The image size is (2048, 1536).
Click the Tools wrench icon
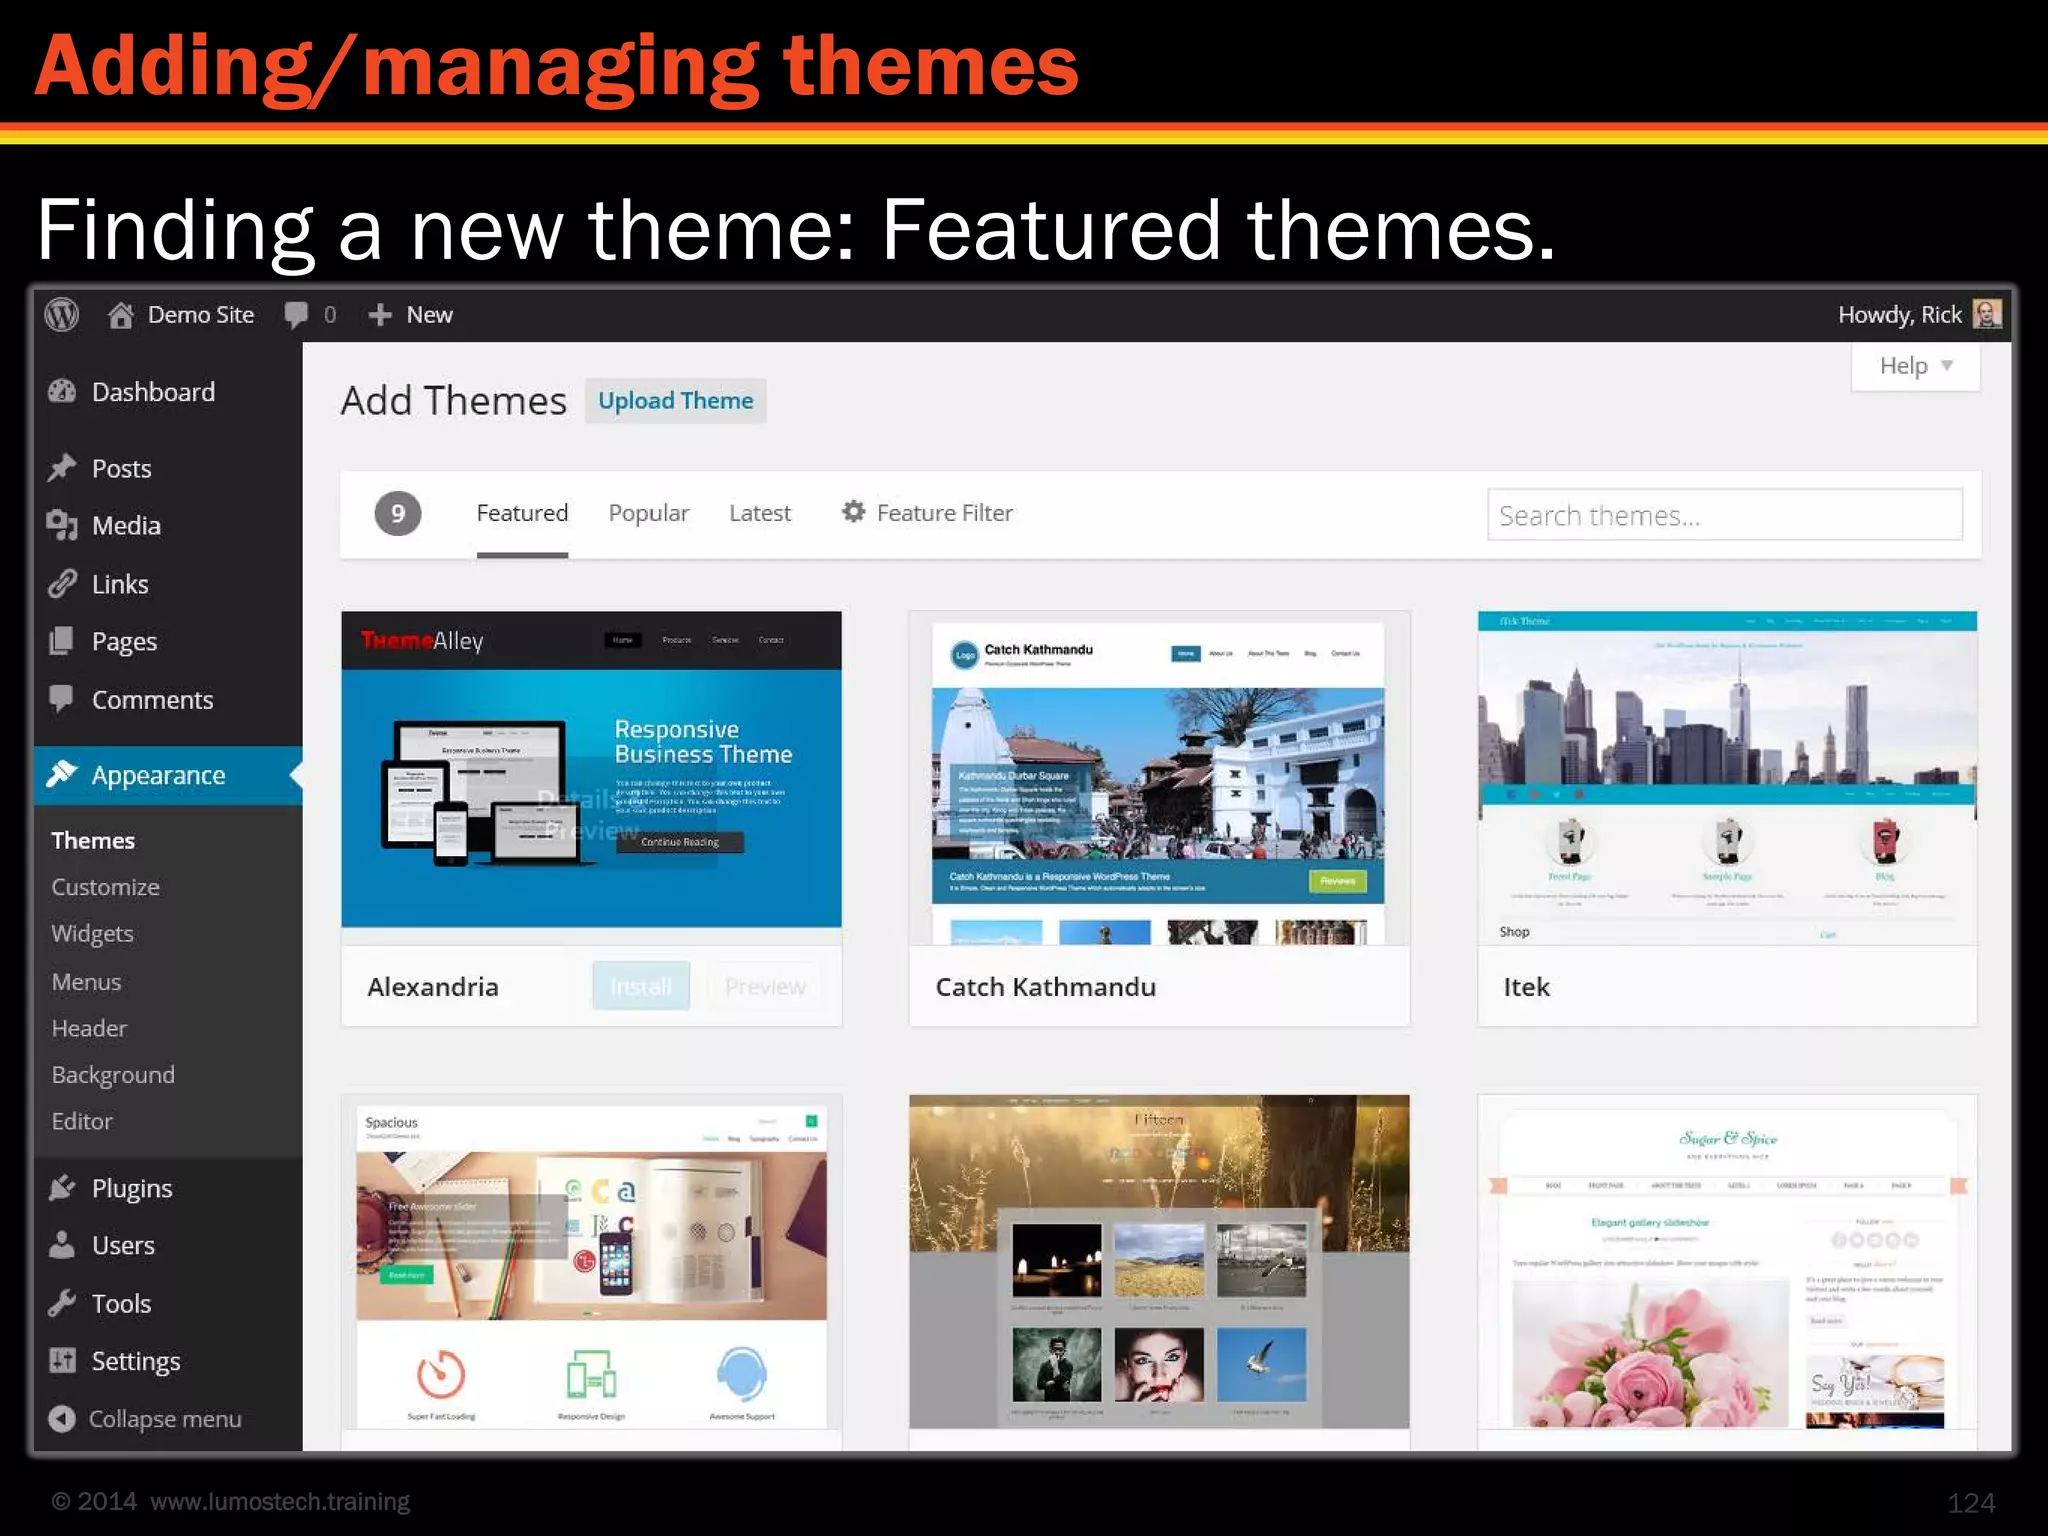tap(62, 1303)
